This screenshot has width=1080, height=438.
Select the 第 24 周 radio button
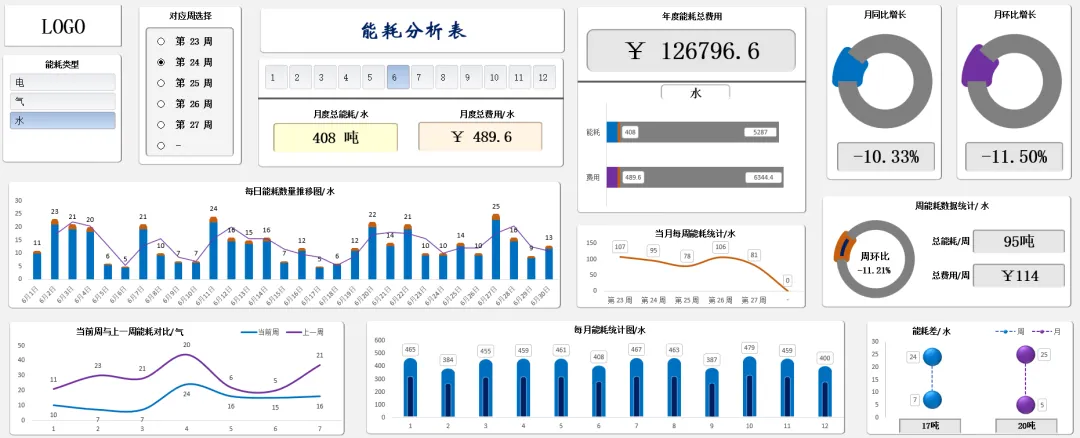click(161, 62)
